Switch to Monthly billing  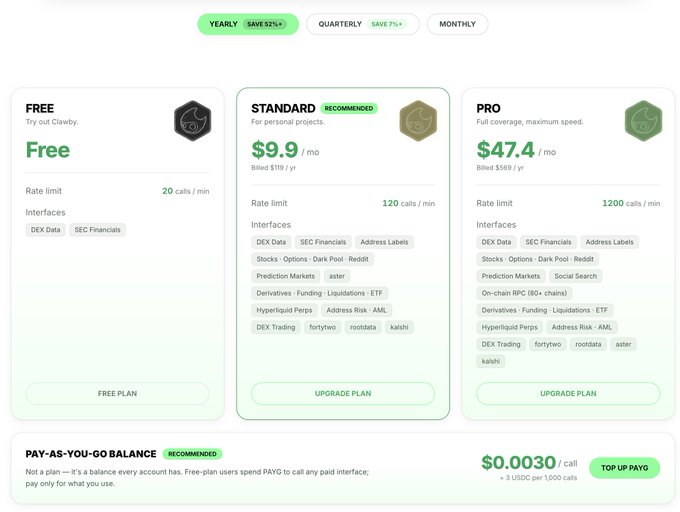tap(458, 24)
